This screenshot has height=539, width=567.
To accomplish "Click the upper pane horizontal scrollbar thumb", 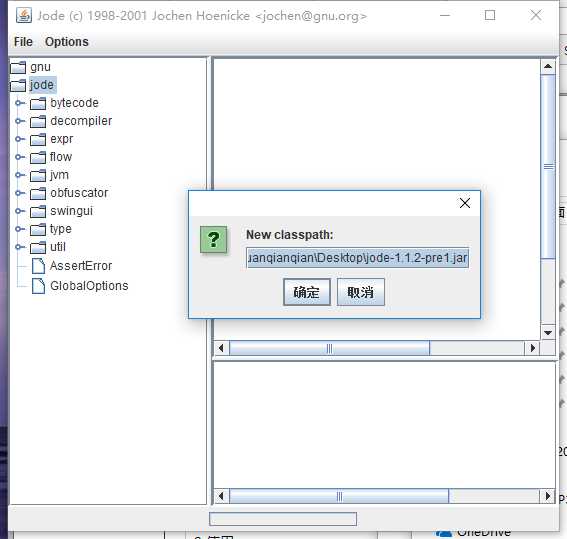I will (329, 348).
